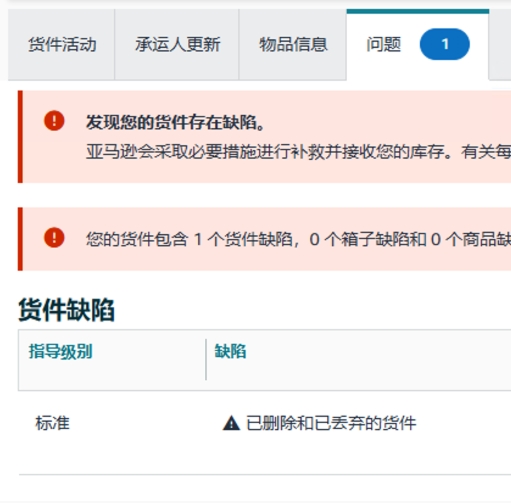Click the partially visible tab after 问题
Screen dimensions: 511x503
(x=500, y=45)
